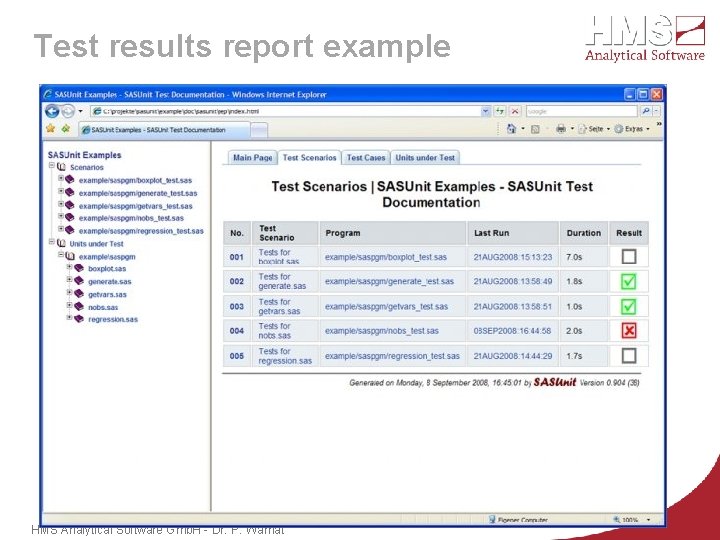Expand the regression_test.sas scenario node
The image size is (720, 540).
coord(61,229)
